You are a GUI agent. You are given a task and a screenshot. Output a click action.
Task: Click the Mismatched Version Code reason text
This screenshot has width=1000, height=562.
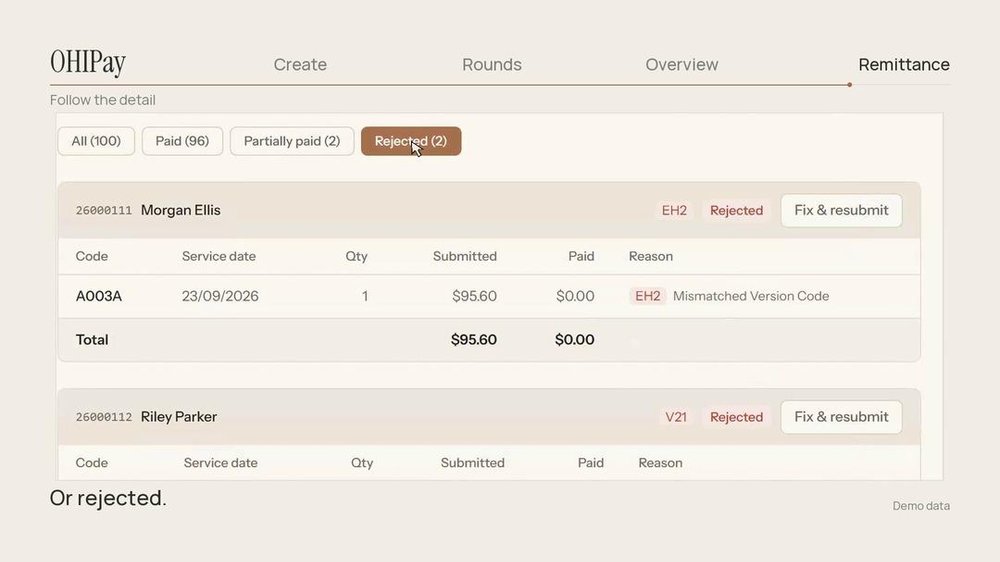point(751,296)
